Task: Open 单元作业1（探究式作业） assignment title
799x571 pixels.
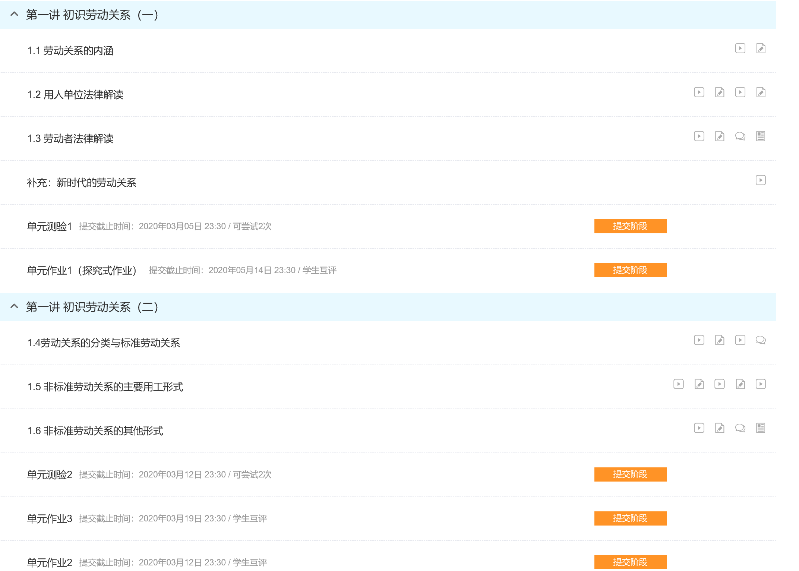Action: coord(82,270)
